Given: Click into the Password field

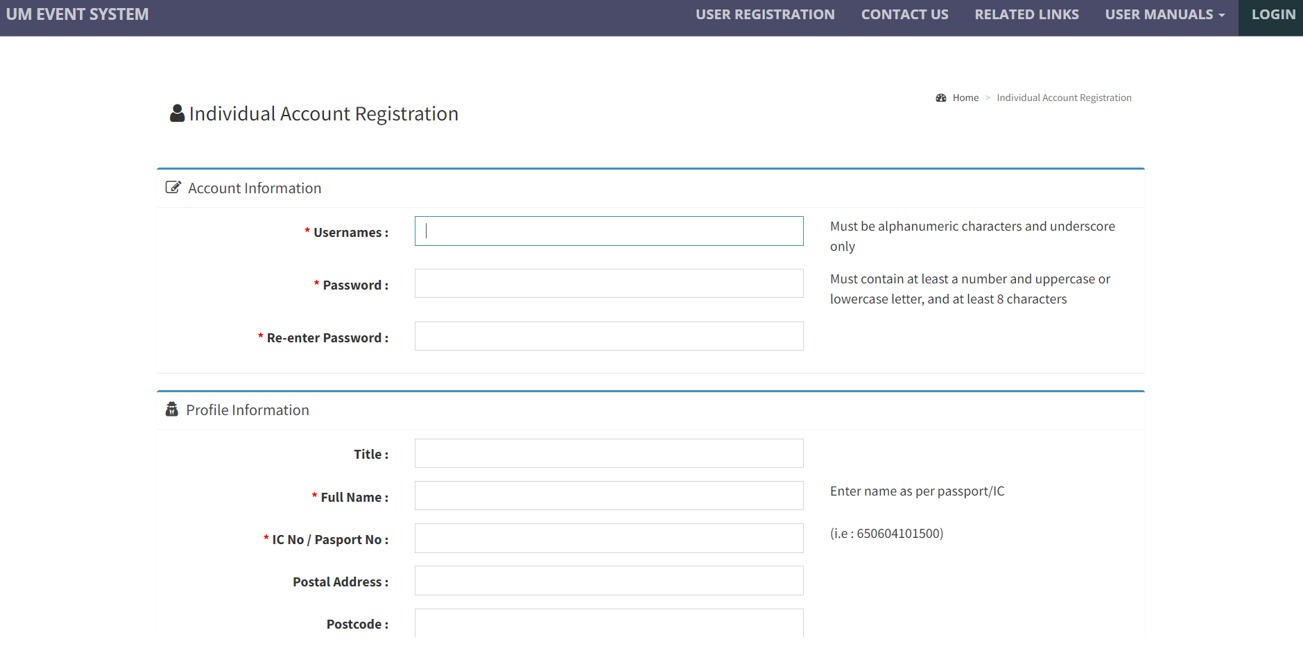Looking at the screenshot, I should click(608, 284).
